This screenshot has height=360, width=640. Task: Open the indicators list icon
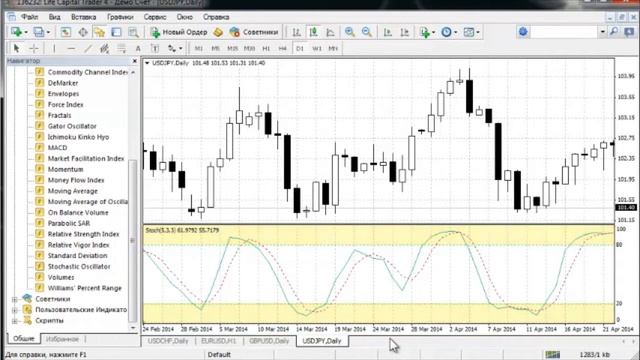(424, 32)
